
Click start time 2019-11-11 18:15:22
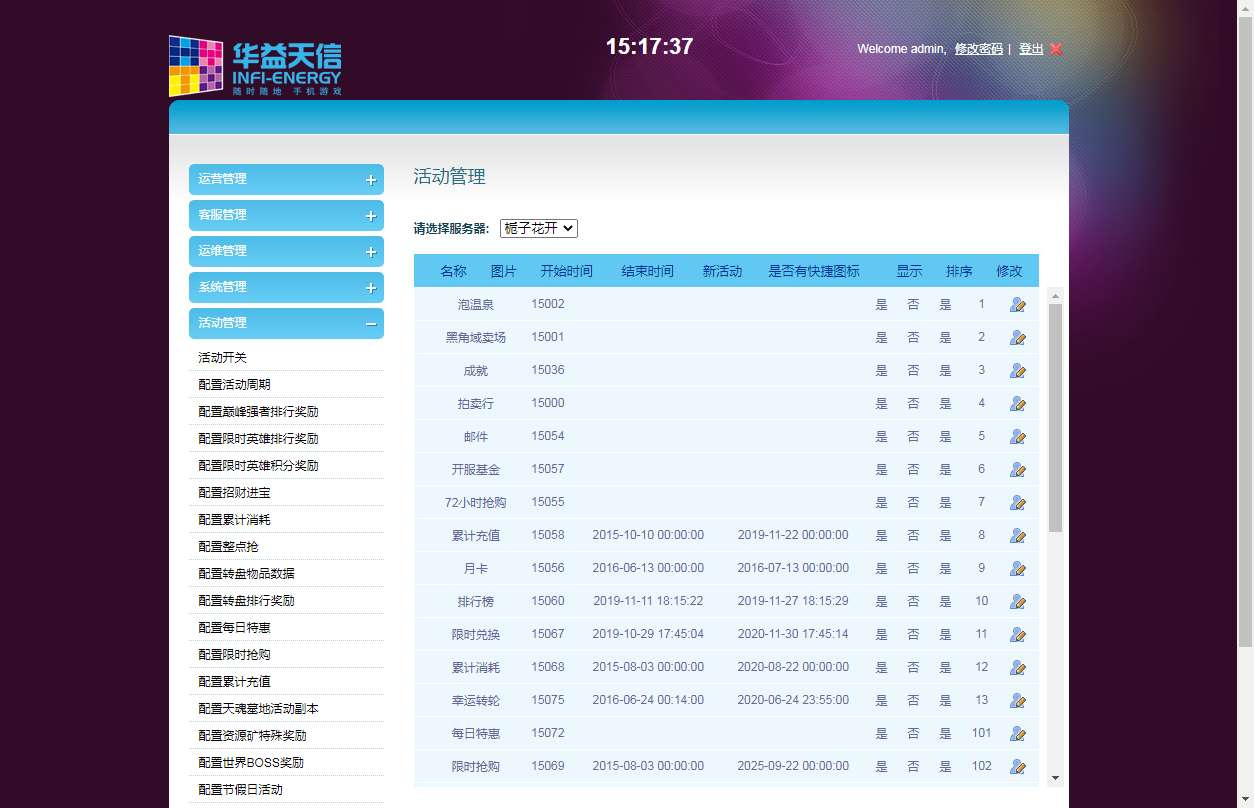pos(648,601)
